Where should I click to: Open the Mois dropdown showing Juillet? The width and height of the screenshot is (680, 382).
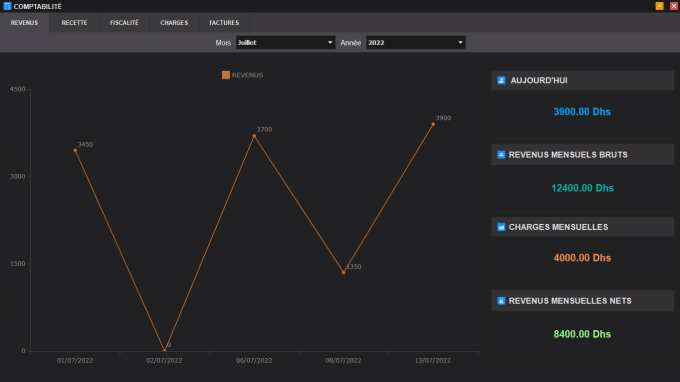[x=285, y=42]
